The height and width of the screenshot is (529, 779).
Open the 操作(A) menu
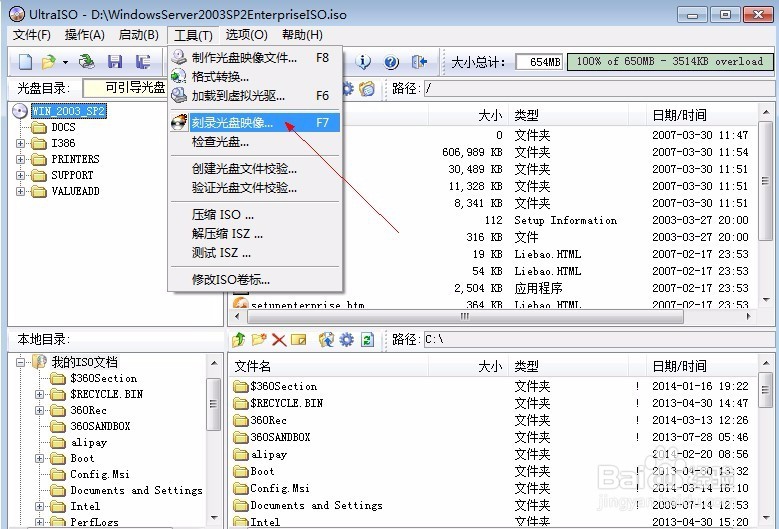click(x=84, y=35)
